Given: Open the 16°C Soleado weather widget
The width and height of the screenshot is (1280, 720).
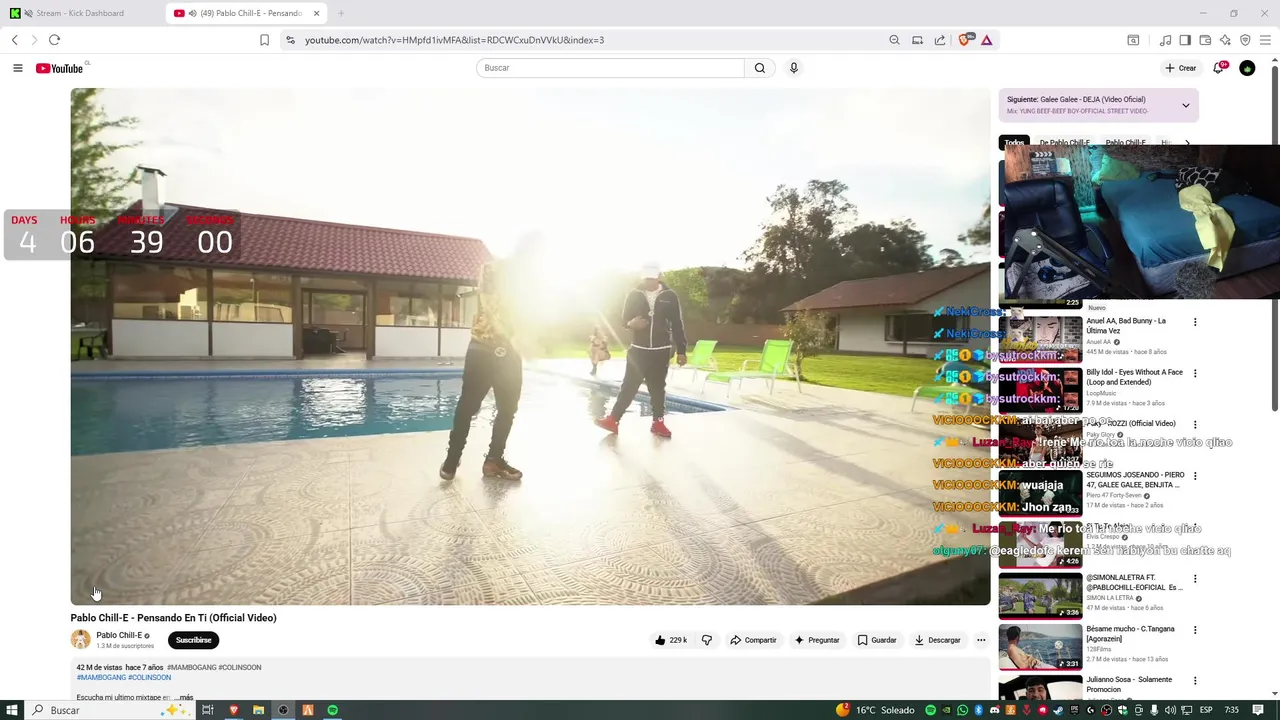Looking at the screenshot, I should pyautogui.click(x=876, y=710).
